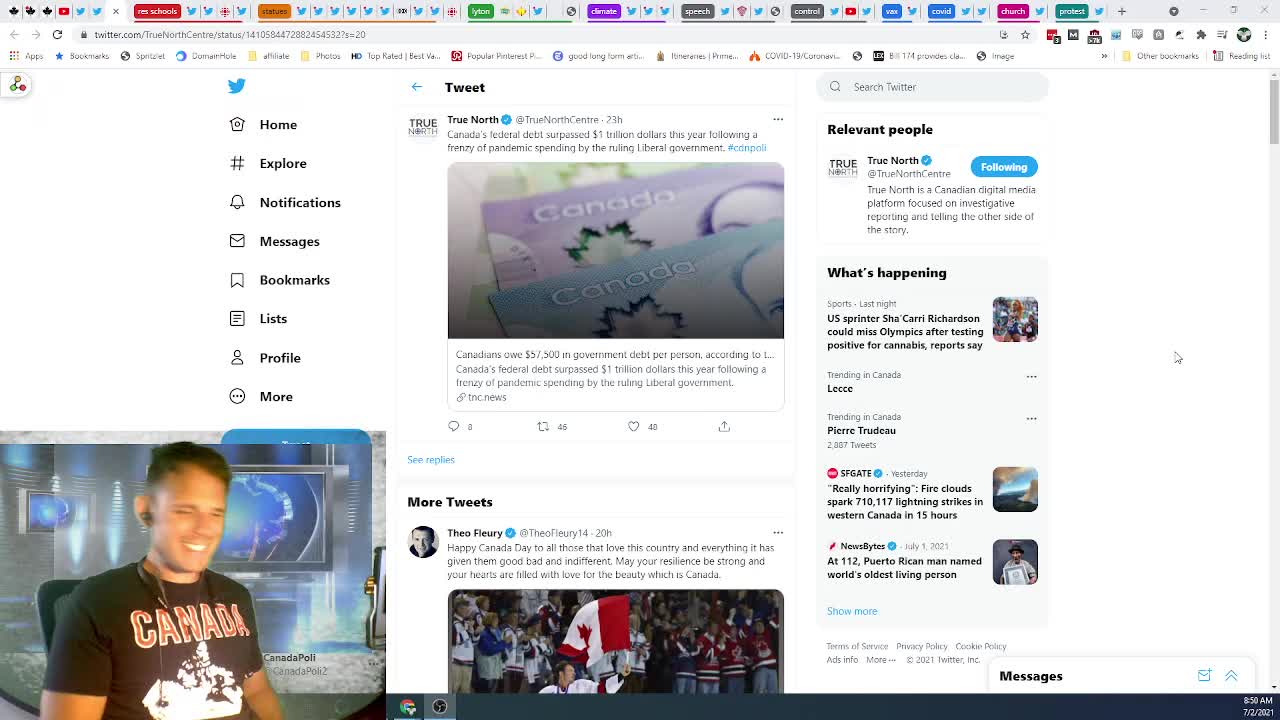Image resolution: width=1280 pixels, height=720 pixels.
Task: Open Terms of Service link
Action: point(857,647)
